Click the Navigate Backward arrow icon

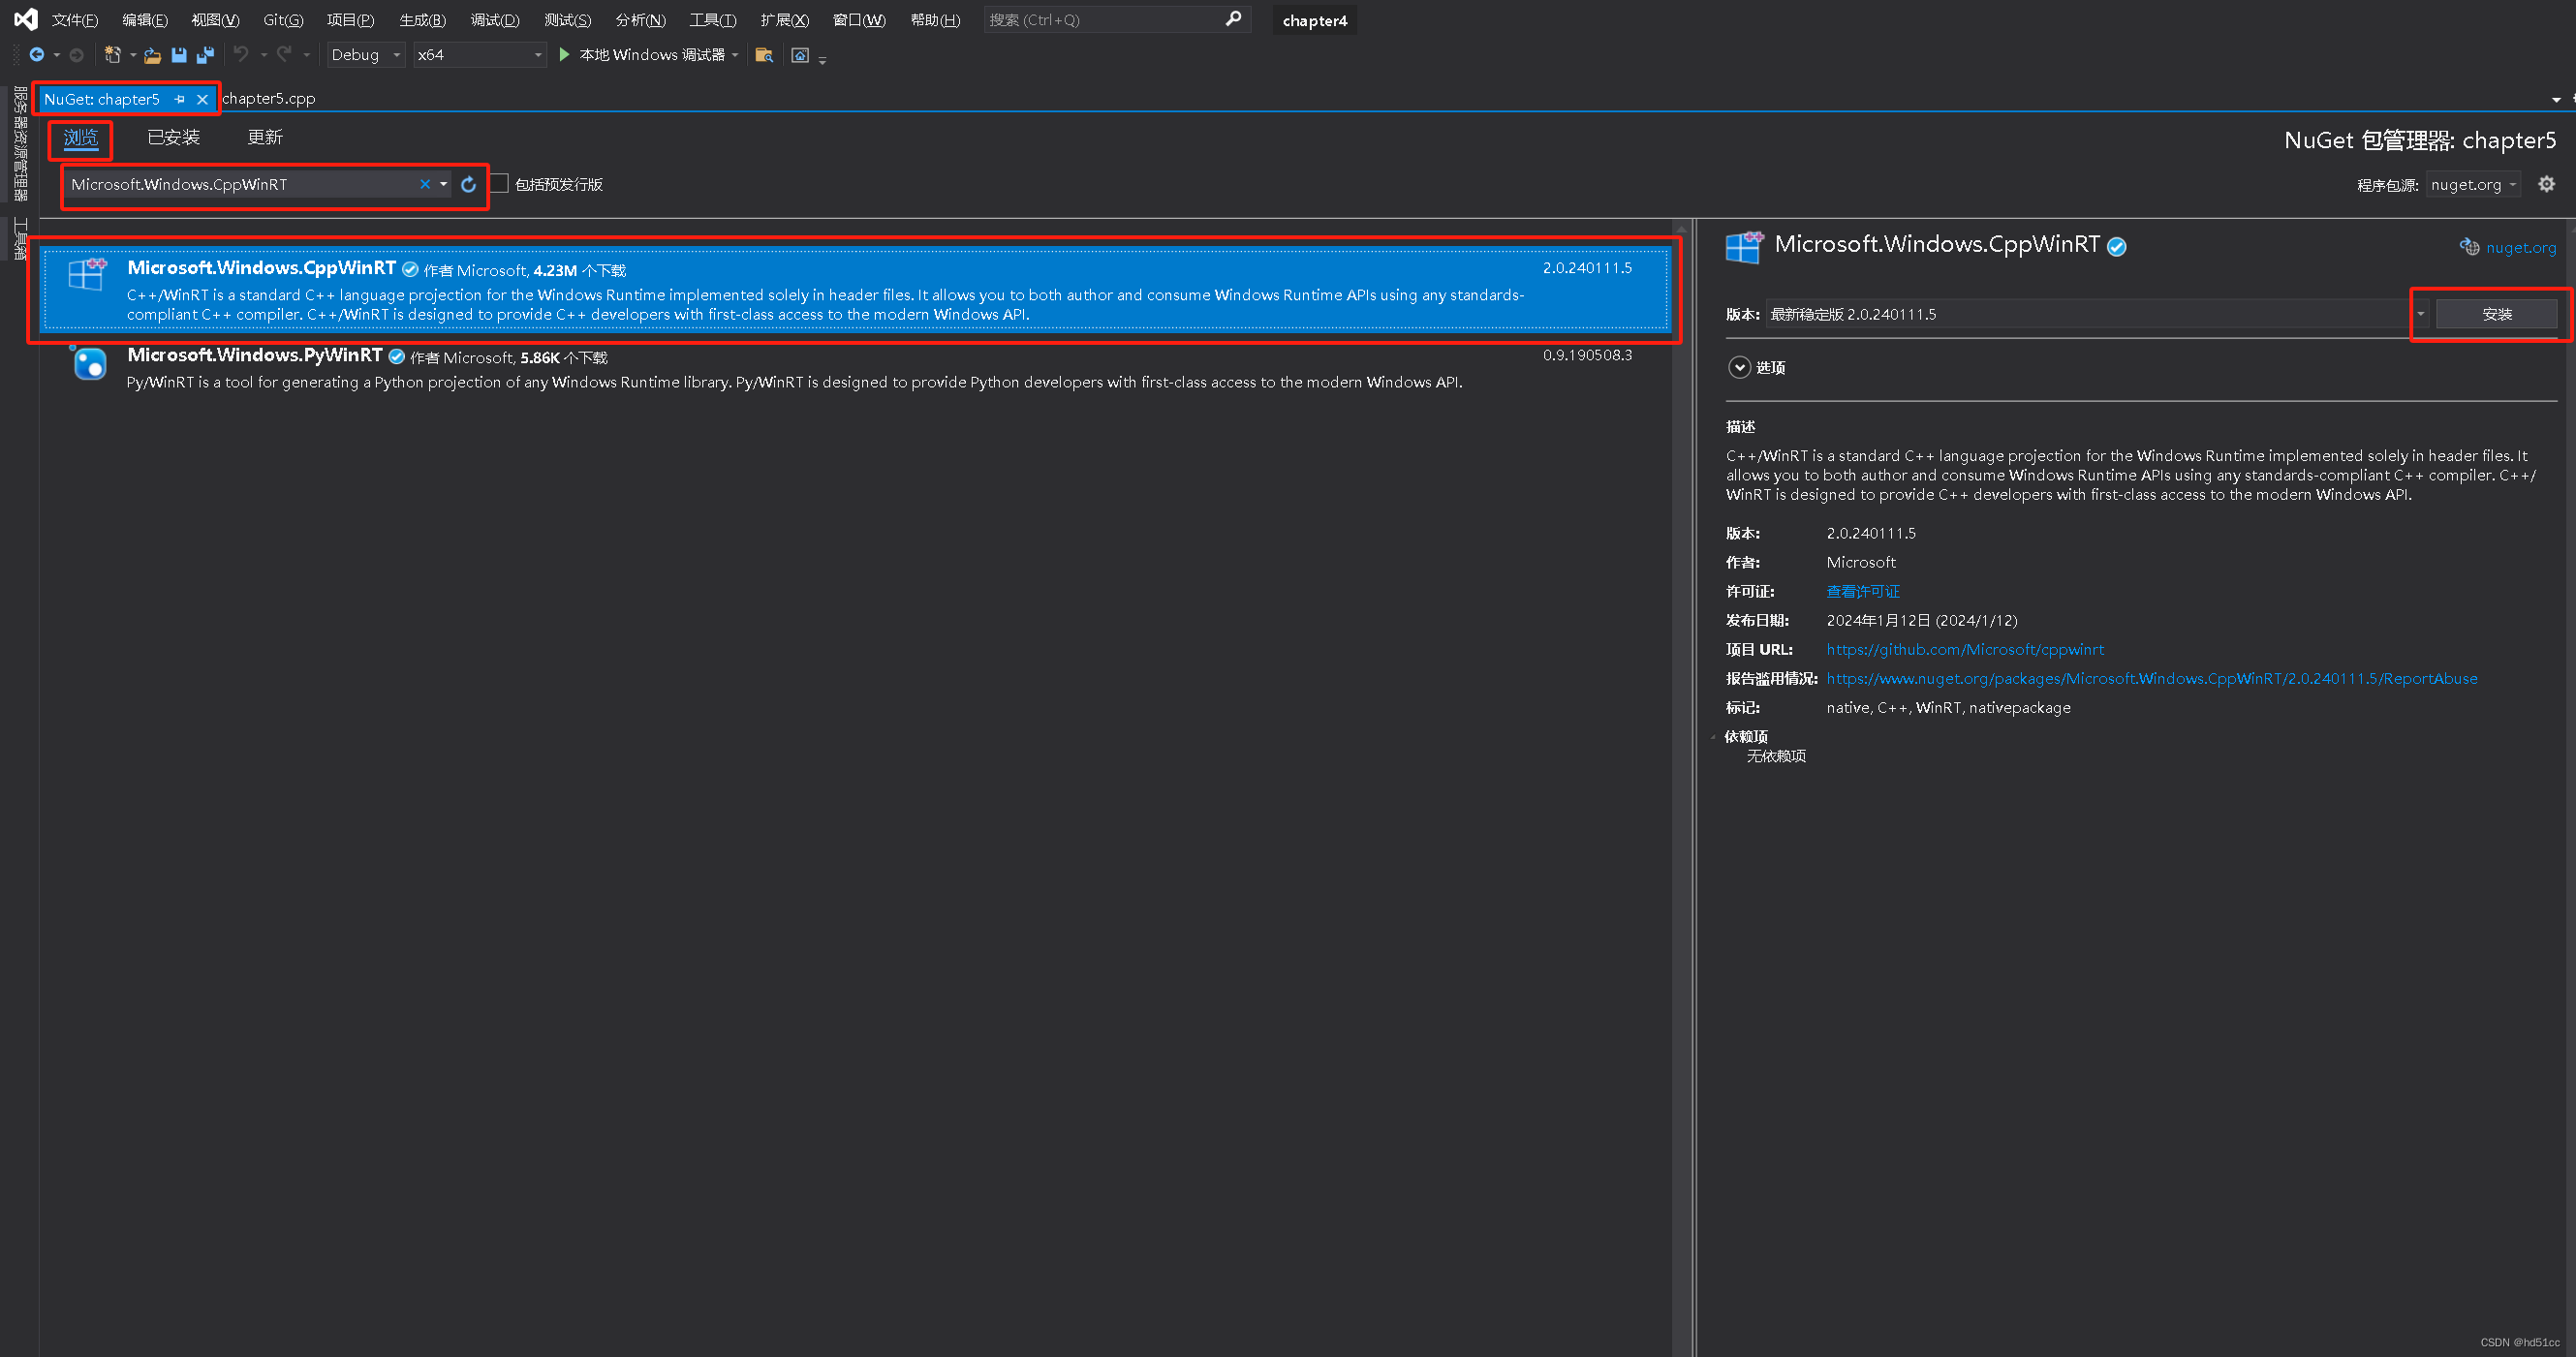(37, 55)
